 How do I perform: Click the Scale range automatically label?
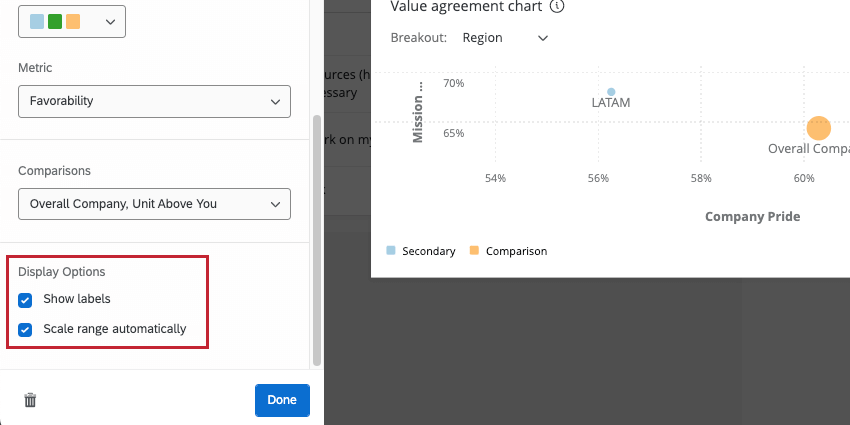114,329
